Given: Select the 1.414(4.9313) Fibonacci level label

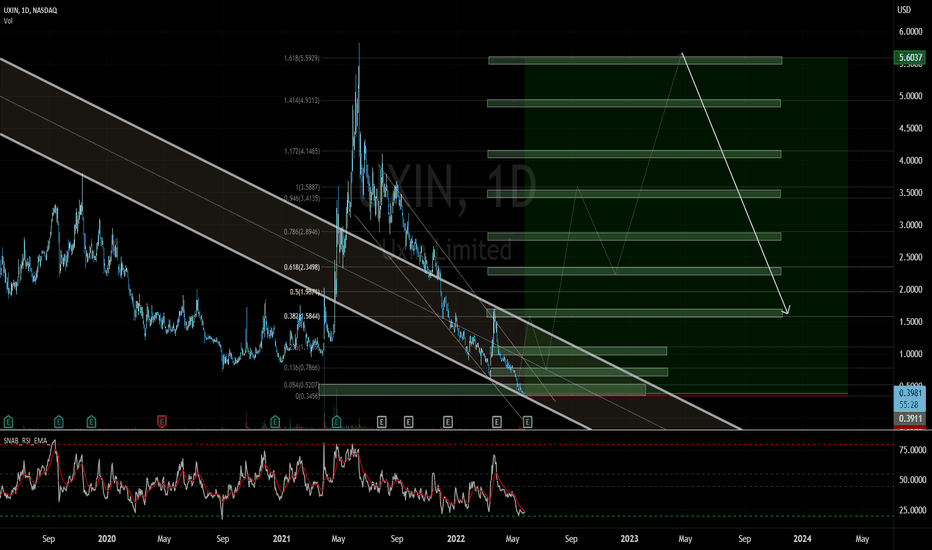Looking at the screenshot, I should (x=301, y=100).
